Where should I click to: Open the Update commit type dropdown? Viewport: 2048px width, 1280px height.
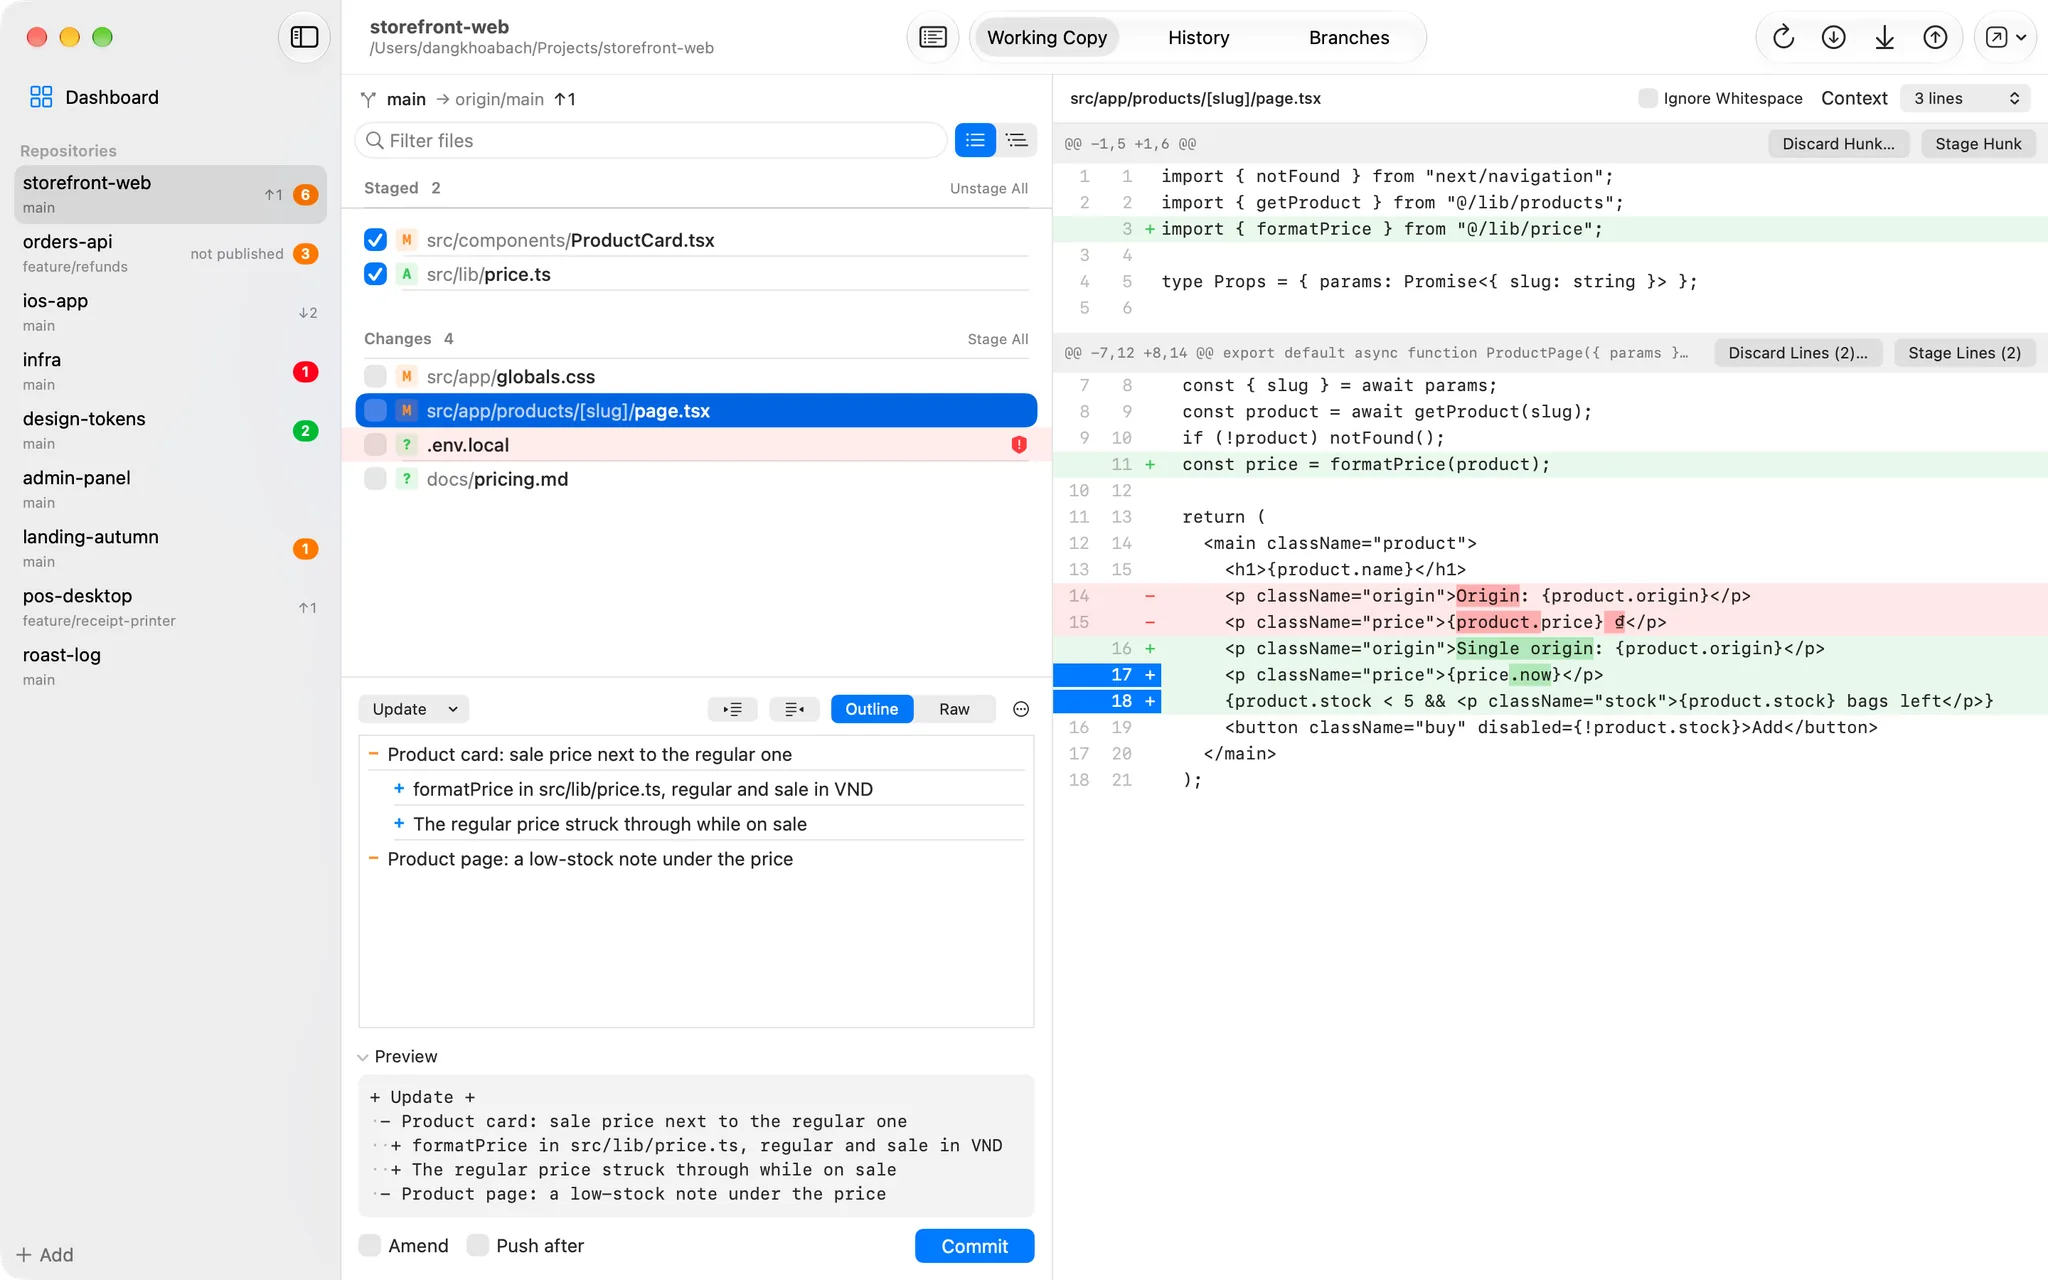point(414,709)
